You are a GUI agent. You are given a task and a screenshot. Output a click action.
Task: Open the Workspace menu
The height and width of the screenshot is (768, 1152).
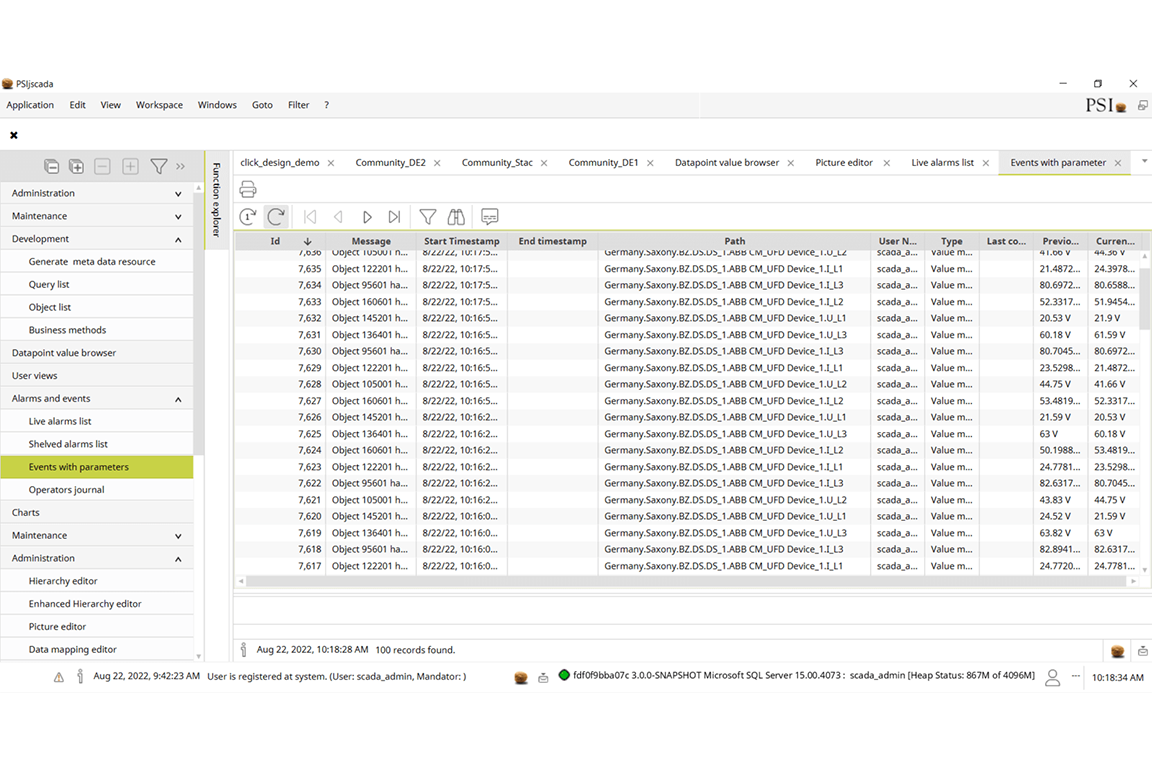(159, 105)
